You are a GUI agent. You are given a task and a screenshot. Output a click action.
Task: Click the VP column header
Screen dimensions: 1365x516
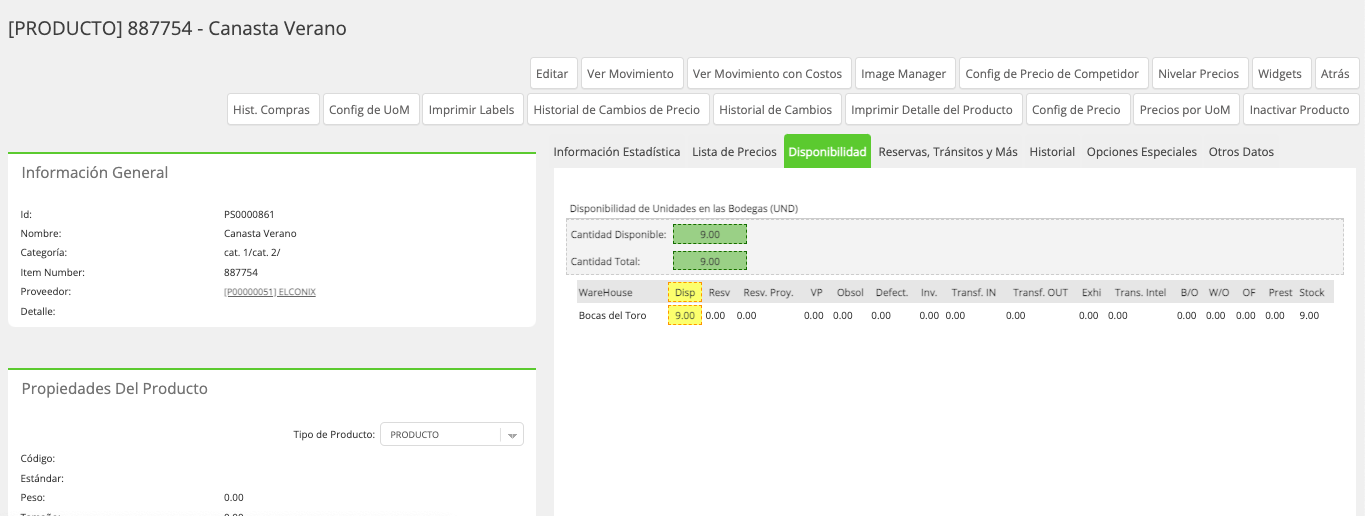816,292
